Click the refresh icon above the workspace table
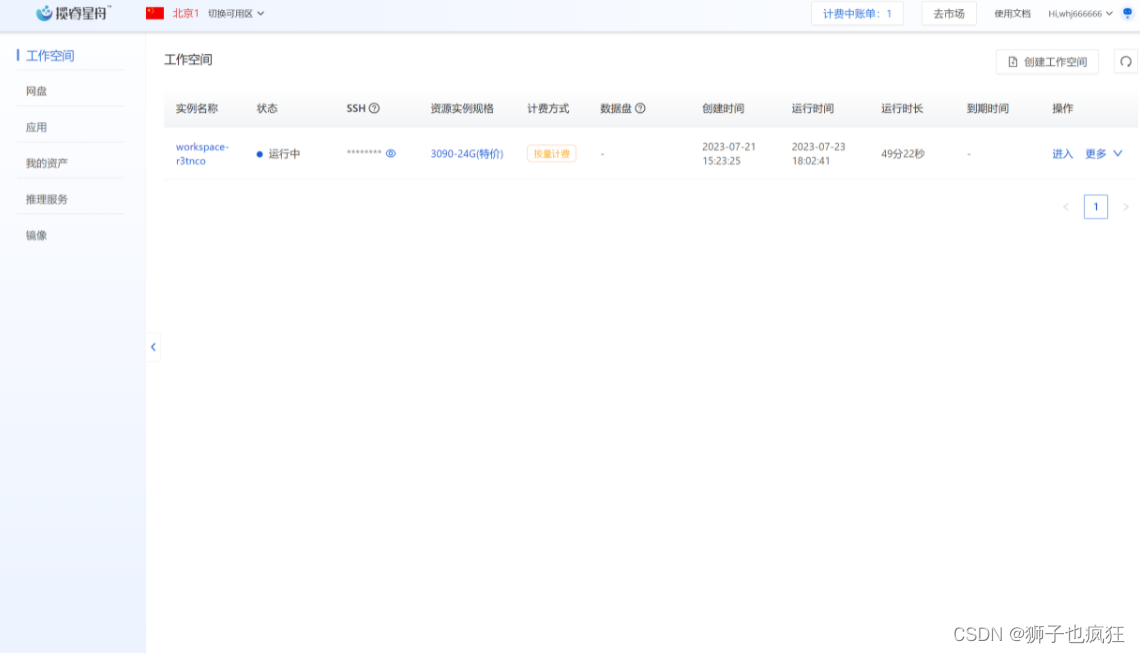This screenshot has width=1140, height=653. click(x=1125, y=61)
